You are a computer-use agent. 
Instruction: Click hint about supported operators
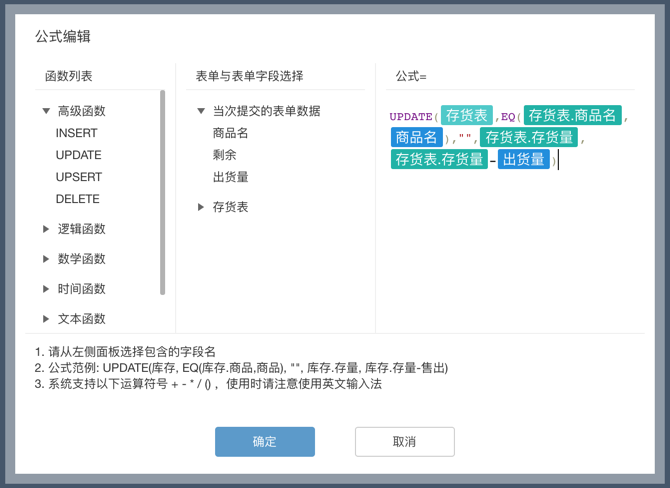point(208,384)
